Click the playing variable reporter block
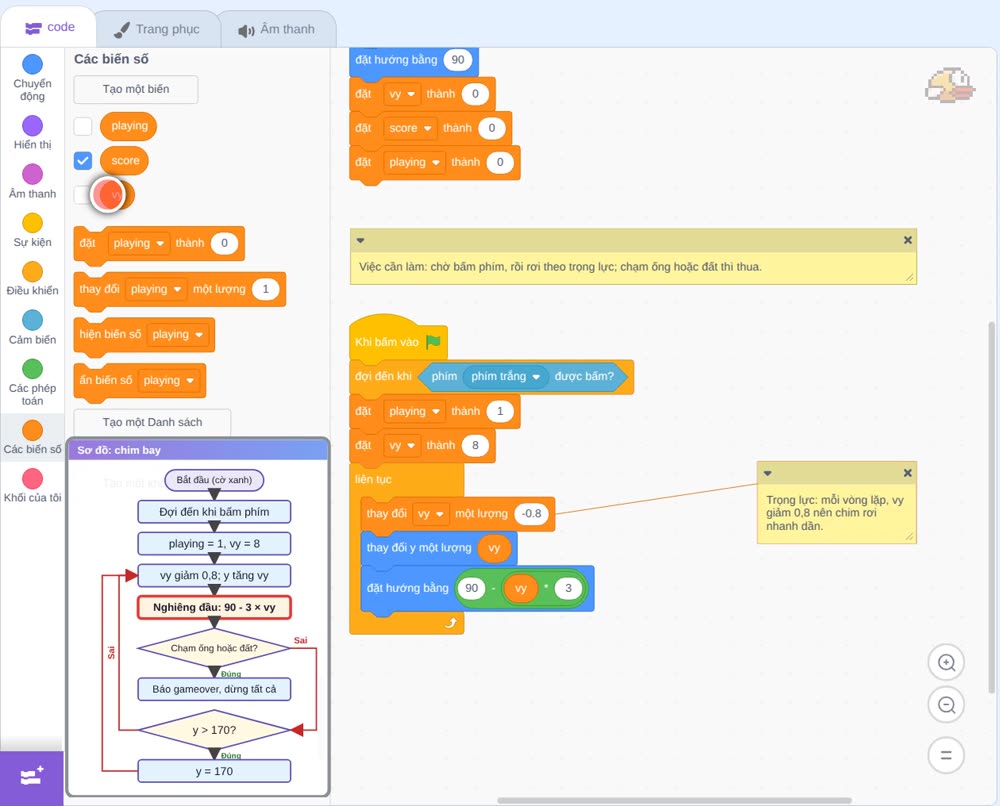The width and height of the screenshot is (1000, 806). [x=129, y=126]
